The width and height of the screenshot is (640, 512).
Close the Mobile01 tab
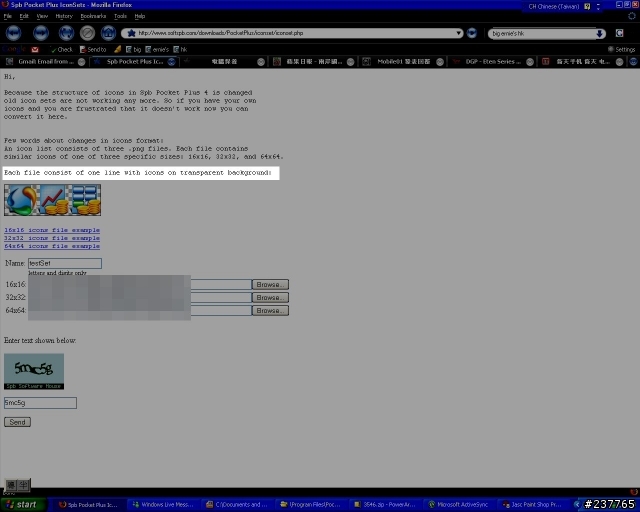tap(440, 62)
